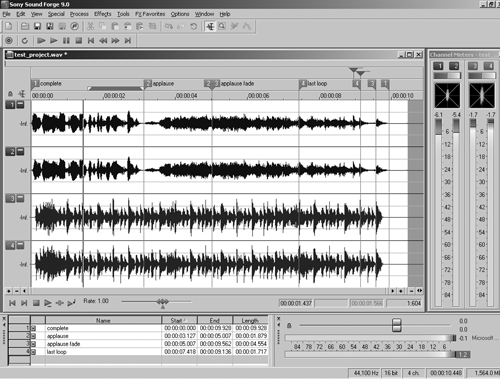Image resolution: width=500 pixels, height=379 pixels.
Task: Open the Options menu
Action: point(180,14)
